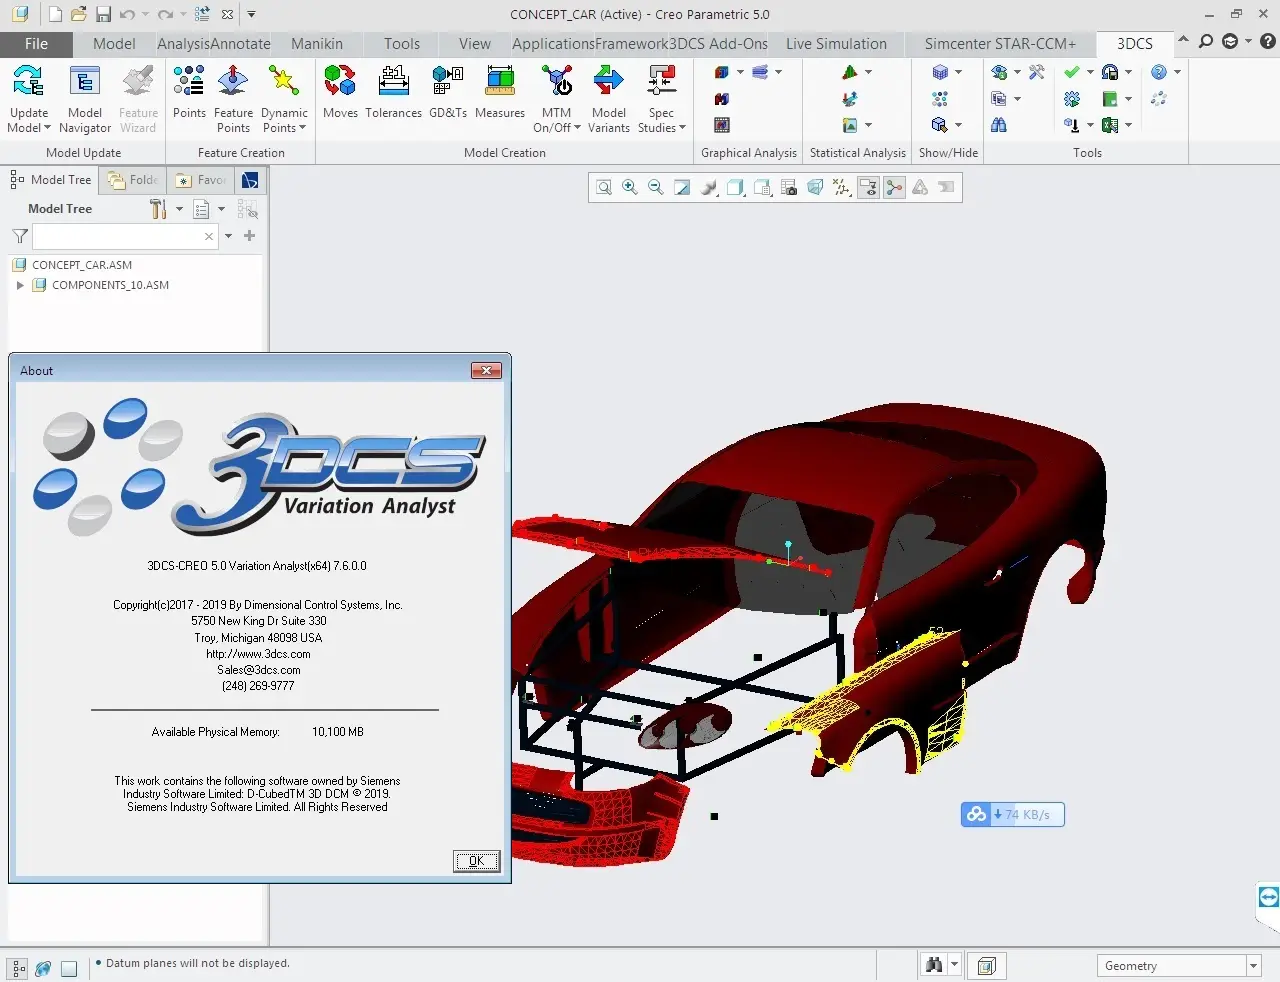This screenshot has height=982, width=1280.
Task: Clear the model tree search field
Action: click(x=209, y=236)
